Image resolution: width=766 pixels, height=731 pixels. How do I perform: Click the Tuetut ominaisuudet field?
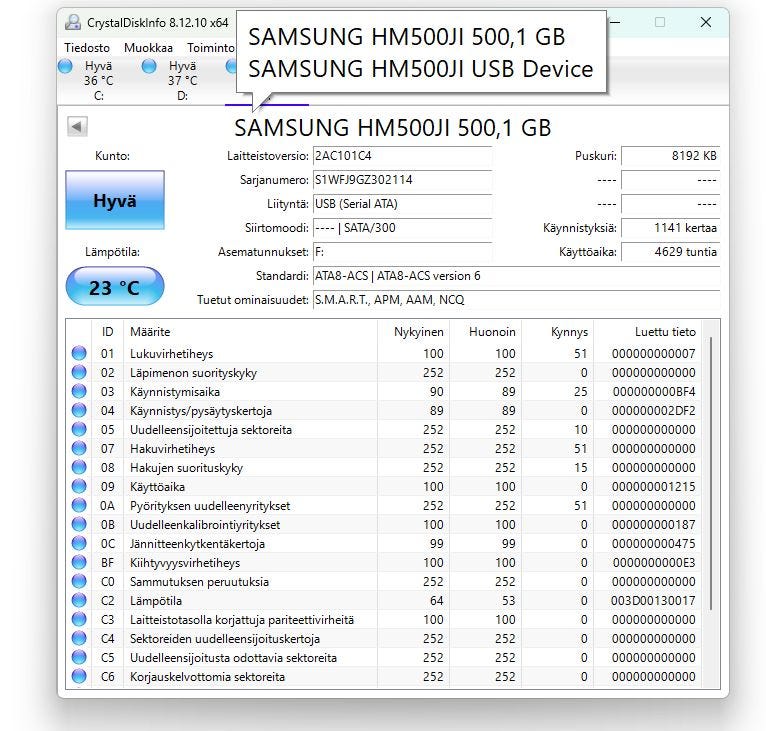(x=516, y=300)
